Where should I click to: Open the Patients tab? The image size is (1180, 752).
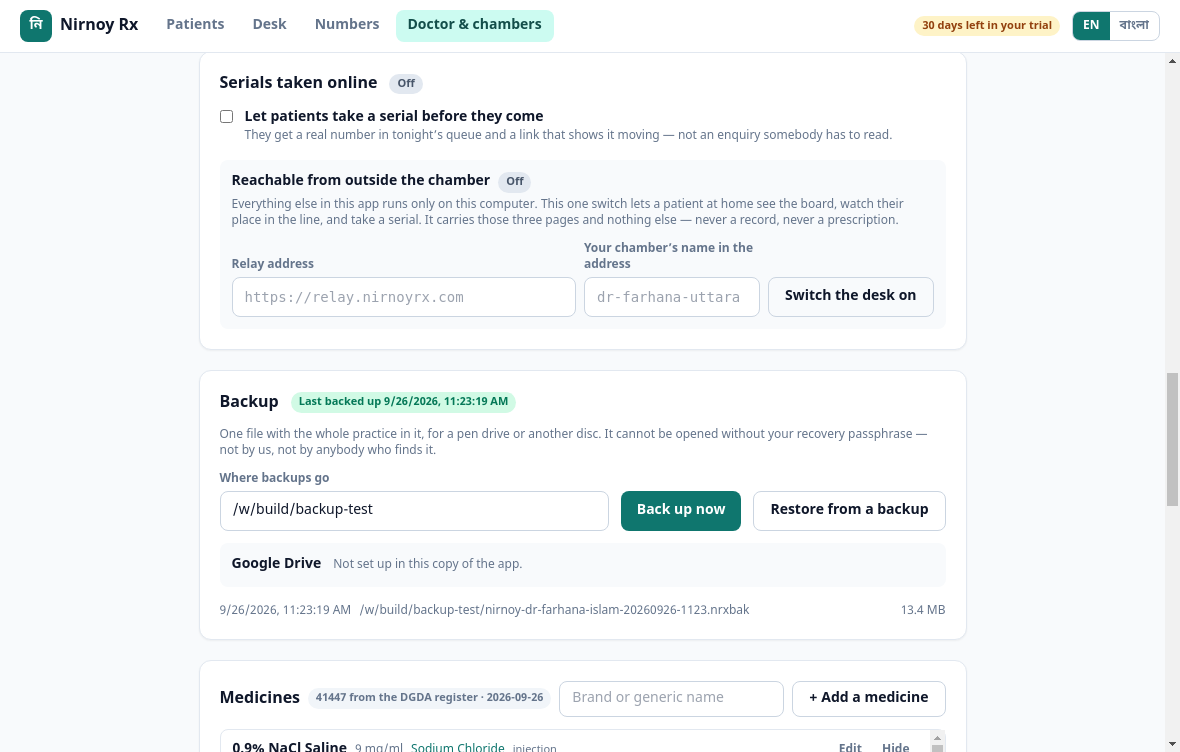click(x=195, y=24)
